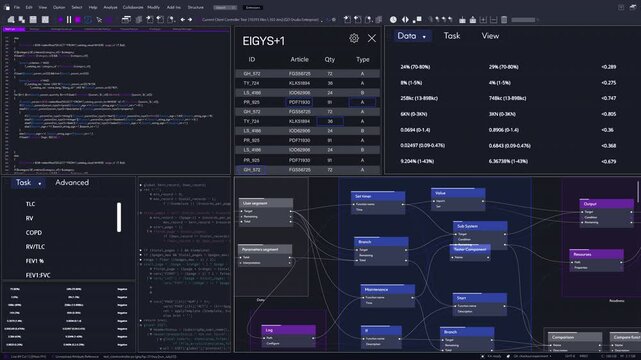Click the split left-right arrows icon
The image size is (641, 360).
[x=405, y=20]
